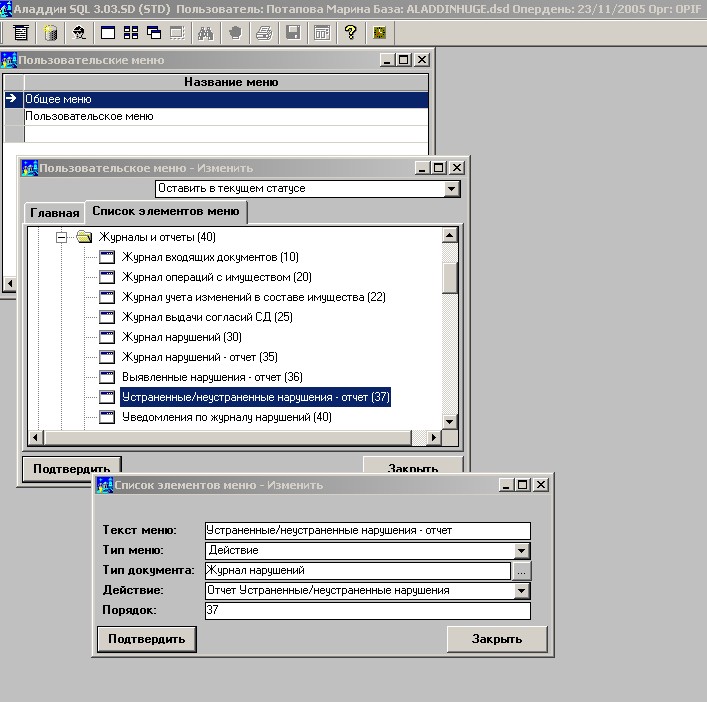Screen dimensions: 707x702
Task: Select the Пользовательское меню row
Action: point(226,116)
